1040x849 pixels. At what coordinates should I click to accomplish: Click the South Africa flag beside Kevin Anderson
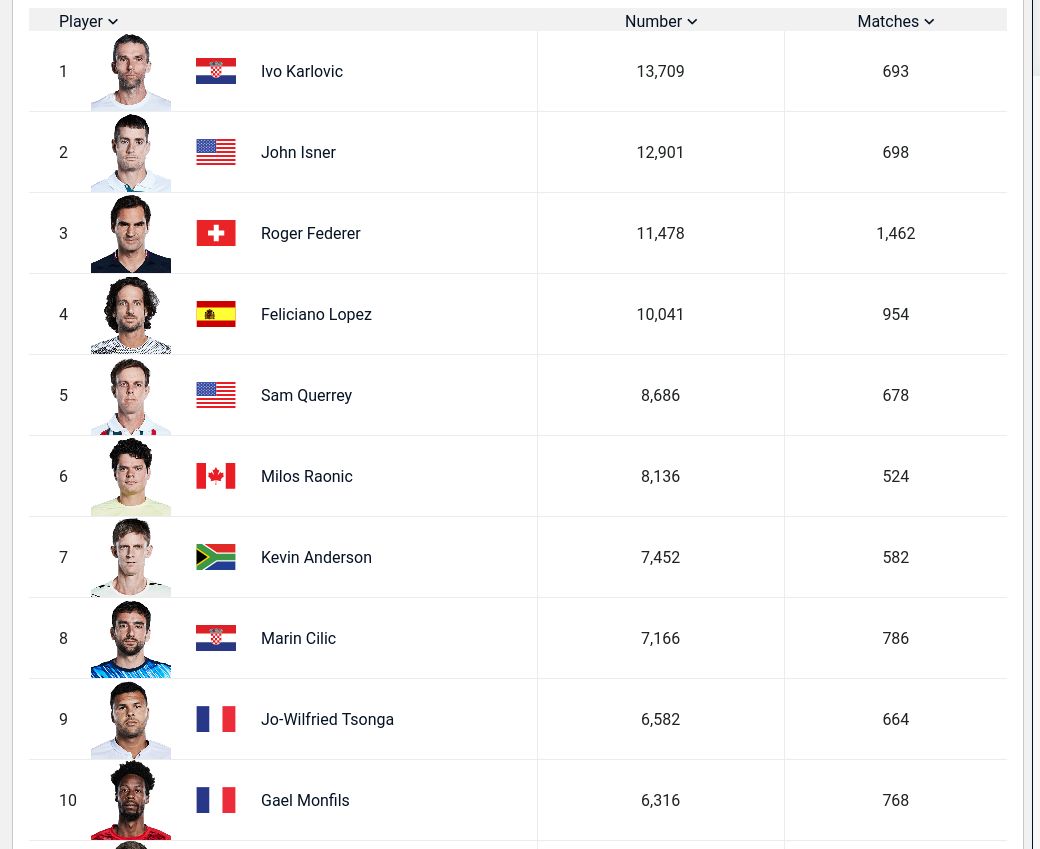(x=216, y=558)
